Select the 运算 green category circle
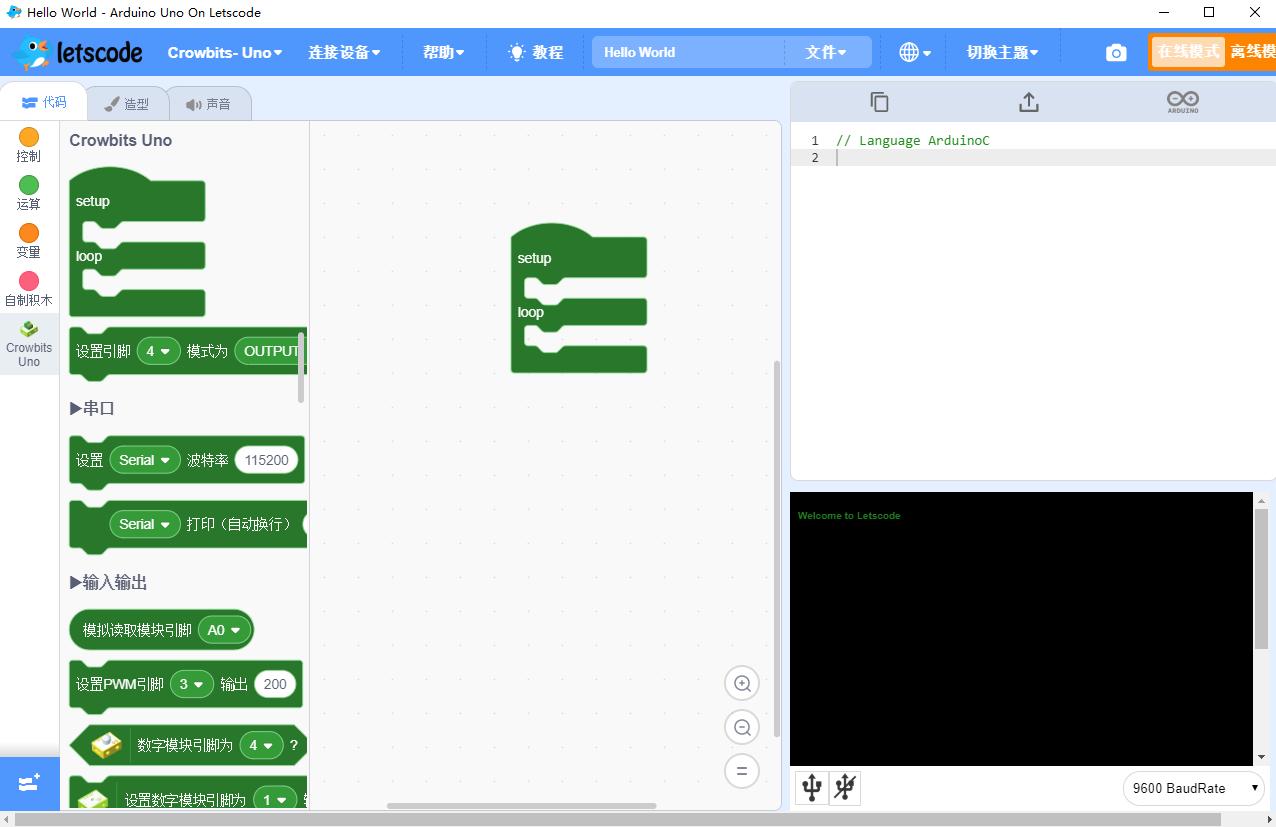Screen dimensions: 1276x827 [29, 185]
